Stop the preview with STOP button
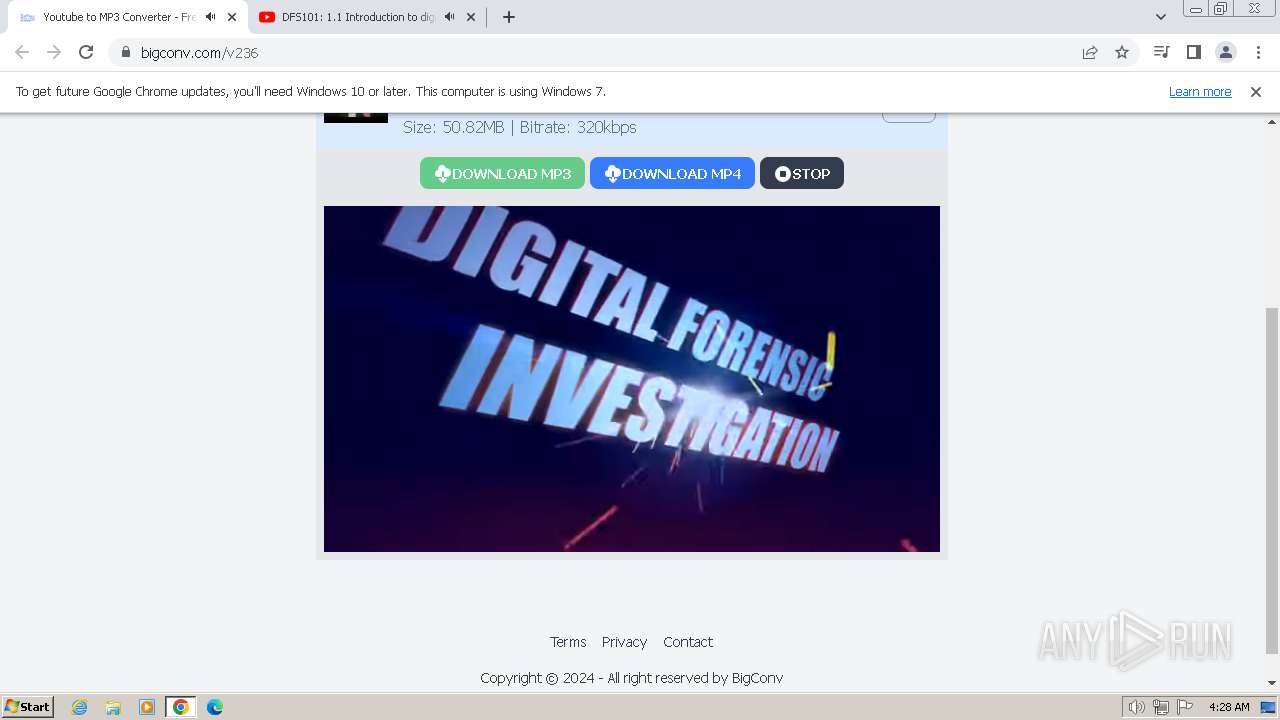This screenshot has width=1280, height=720. (802, 173)
